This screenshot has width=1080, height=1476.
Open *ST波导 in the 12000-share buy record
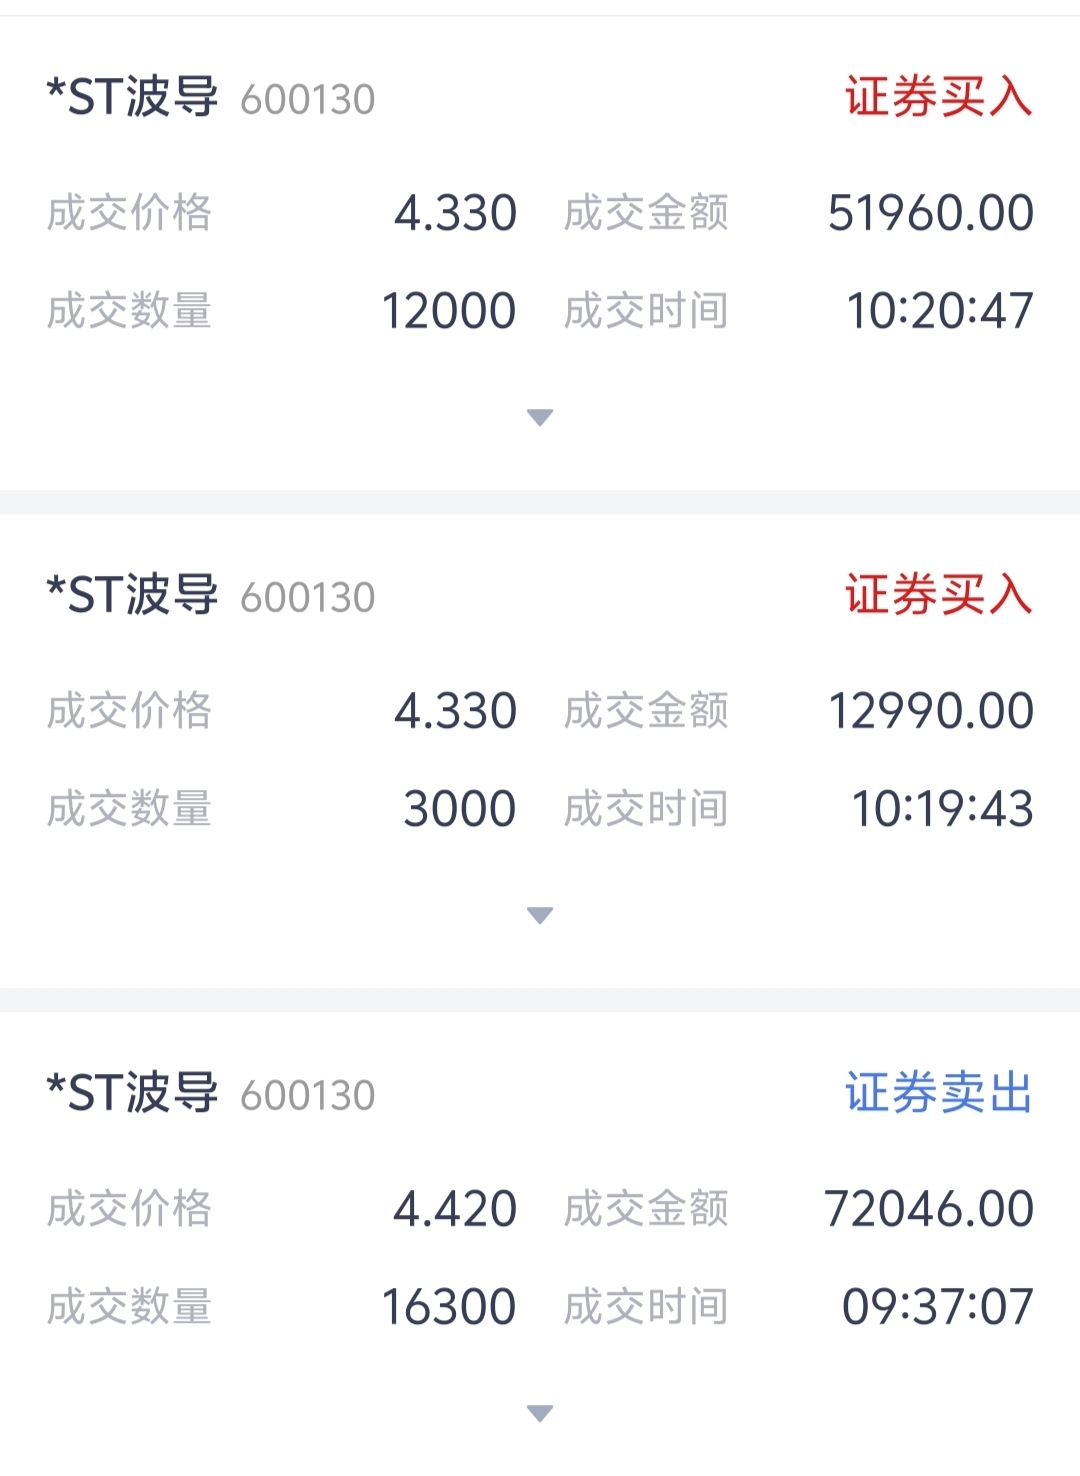point(133,98)
